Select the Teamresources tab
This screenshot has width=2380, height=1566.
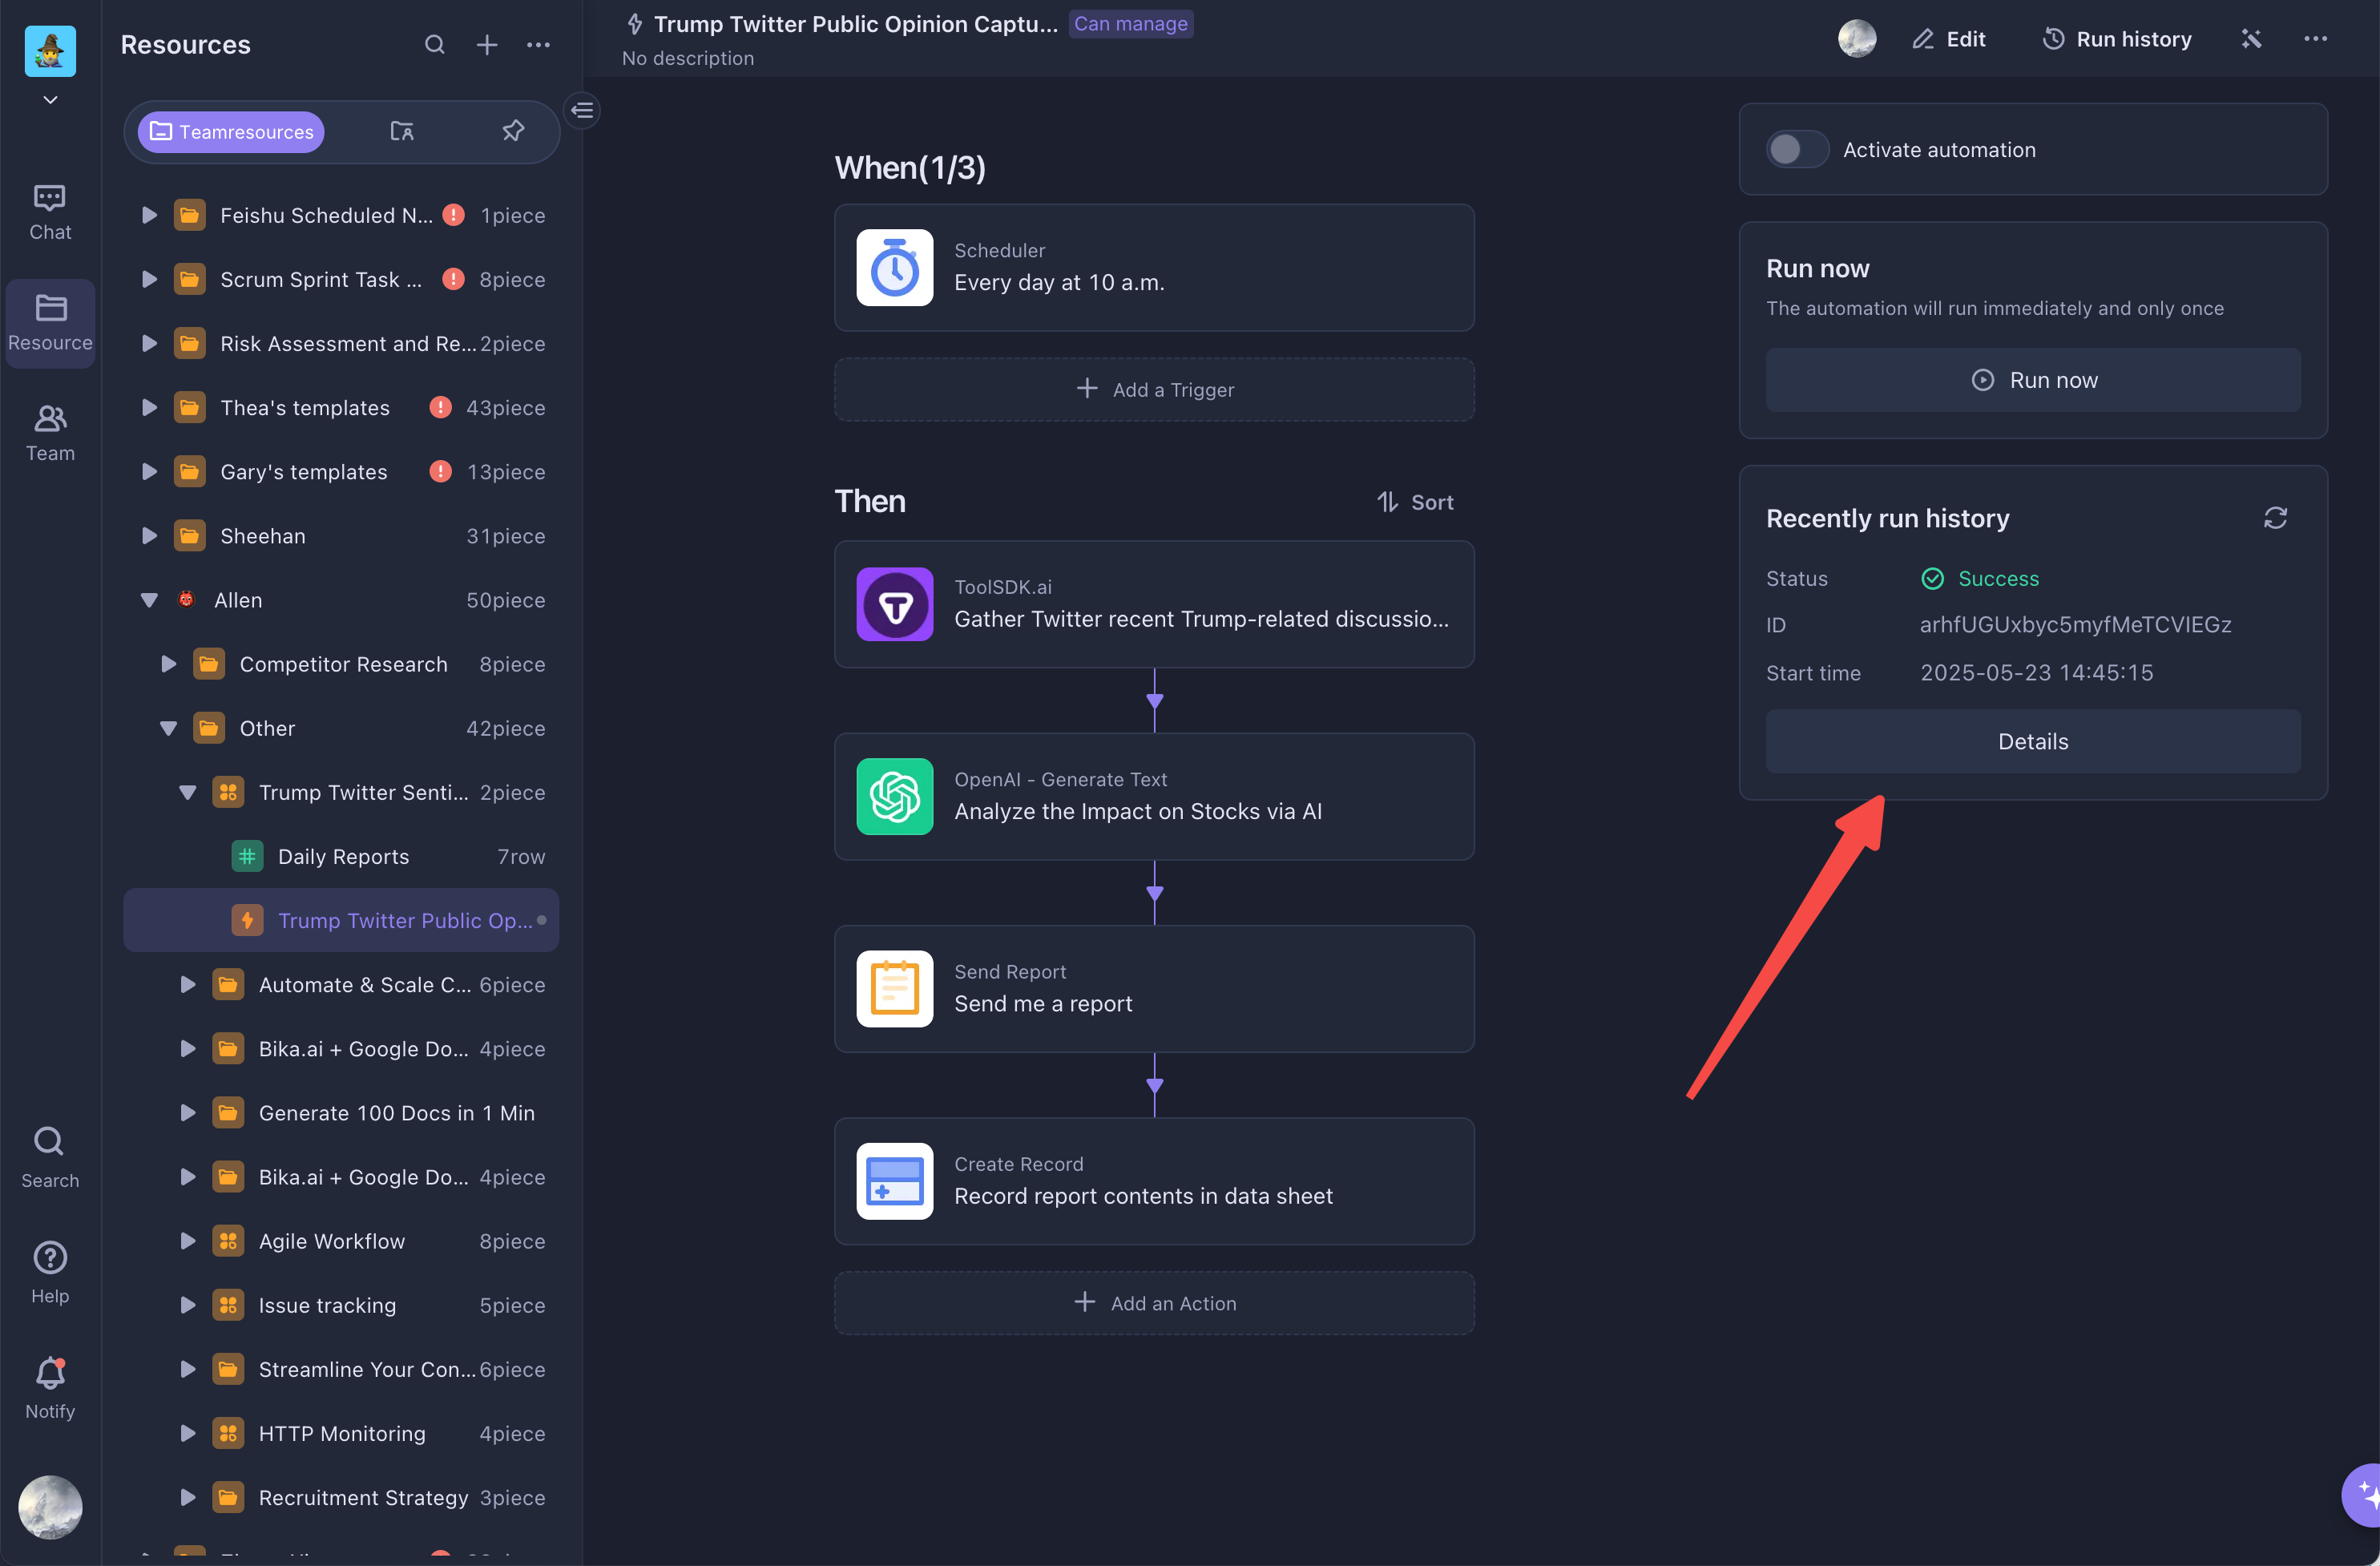coord(231,132)
